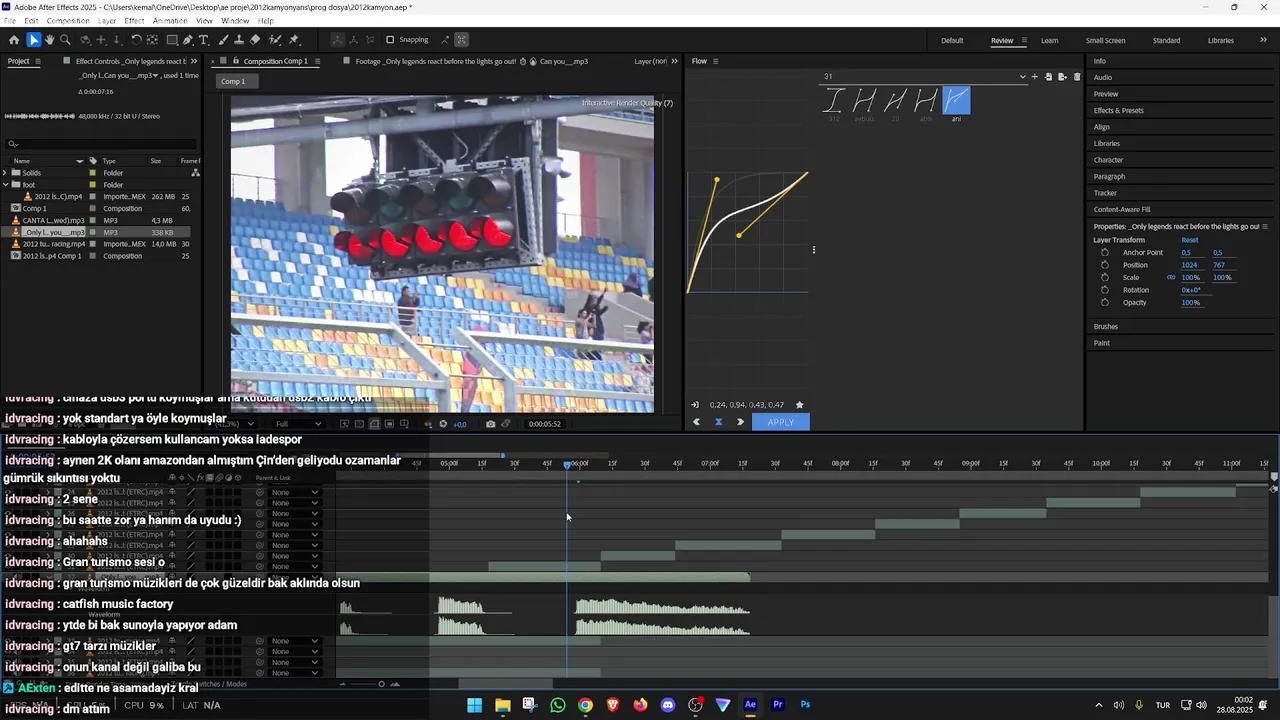Image resolution: width=1280 pixels, height=720 pixels.
Task: Select the Brush tool
Action: 223,40
